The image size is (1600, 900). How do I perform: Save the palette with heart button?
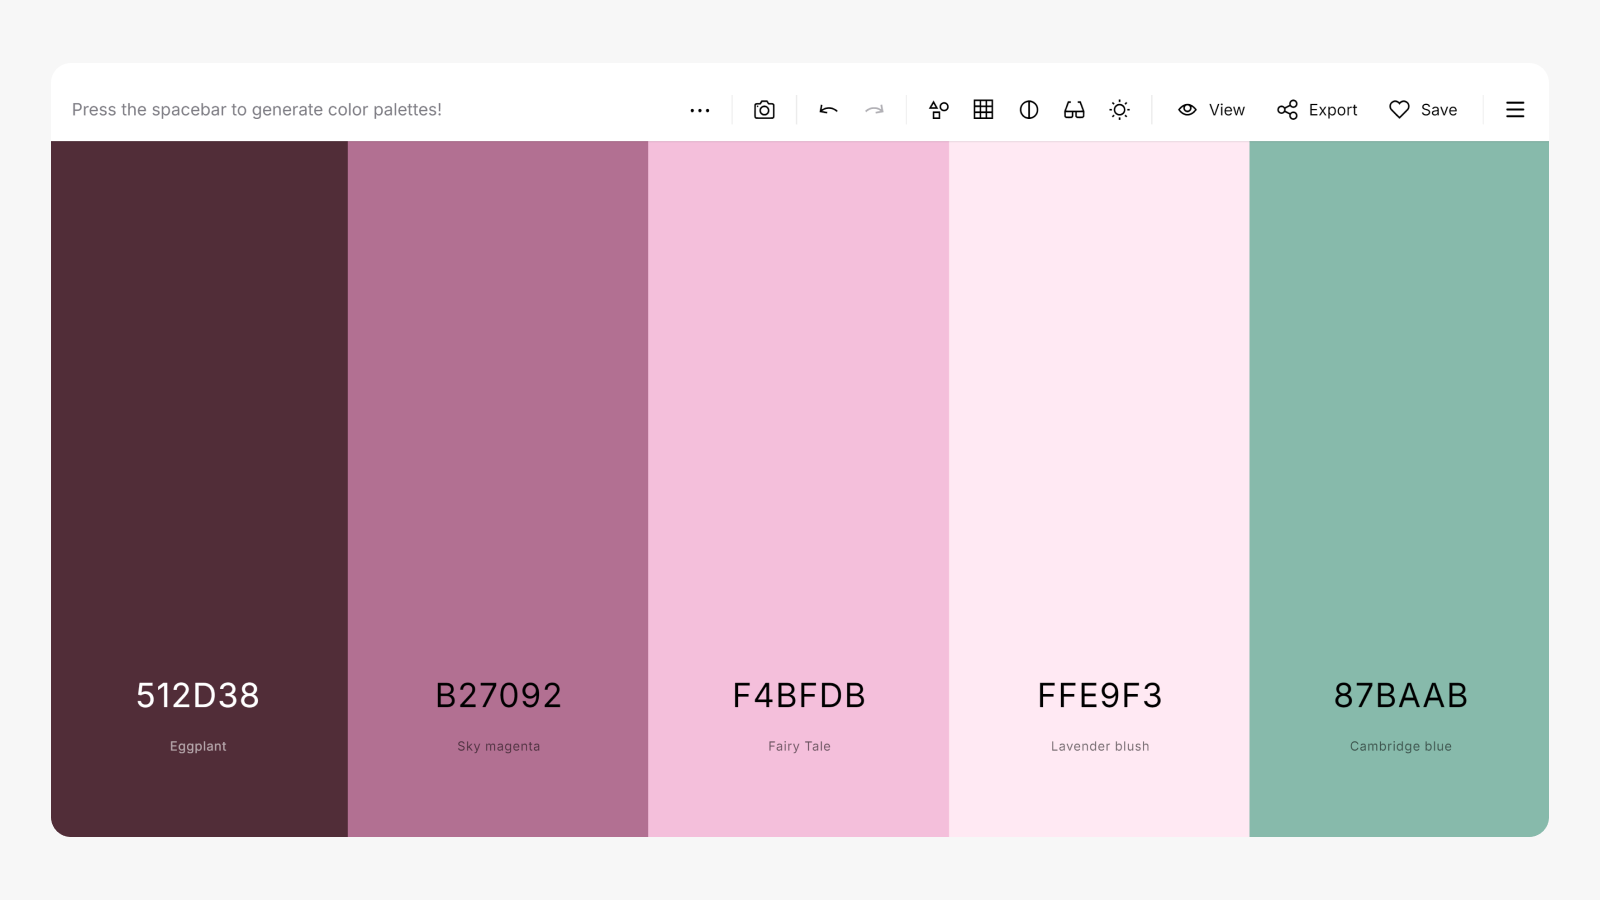[x=1423, y=110]
